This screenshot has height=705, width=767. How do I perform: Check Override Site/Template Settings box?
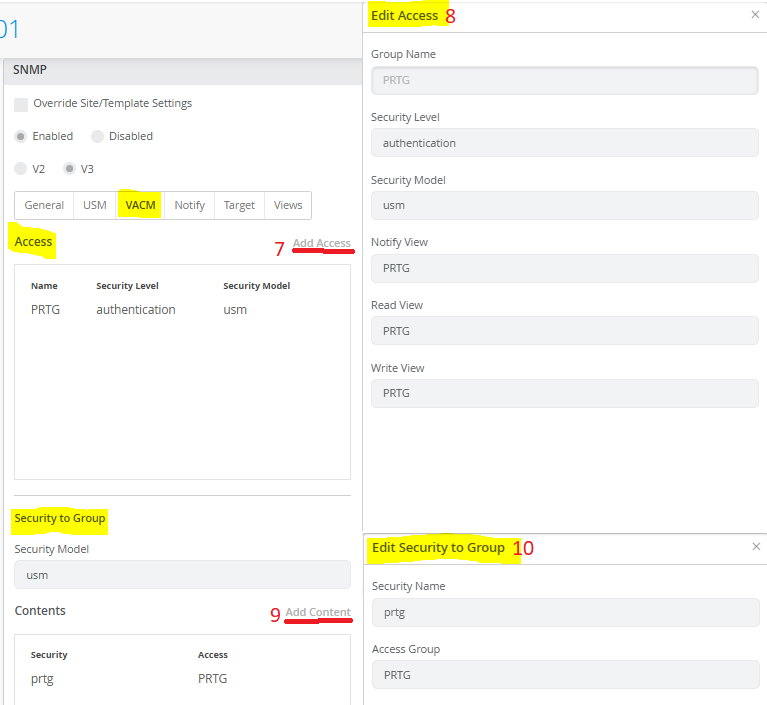click(x=21, y=104)
